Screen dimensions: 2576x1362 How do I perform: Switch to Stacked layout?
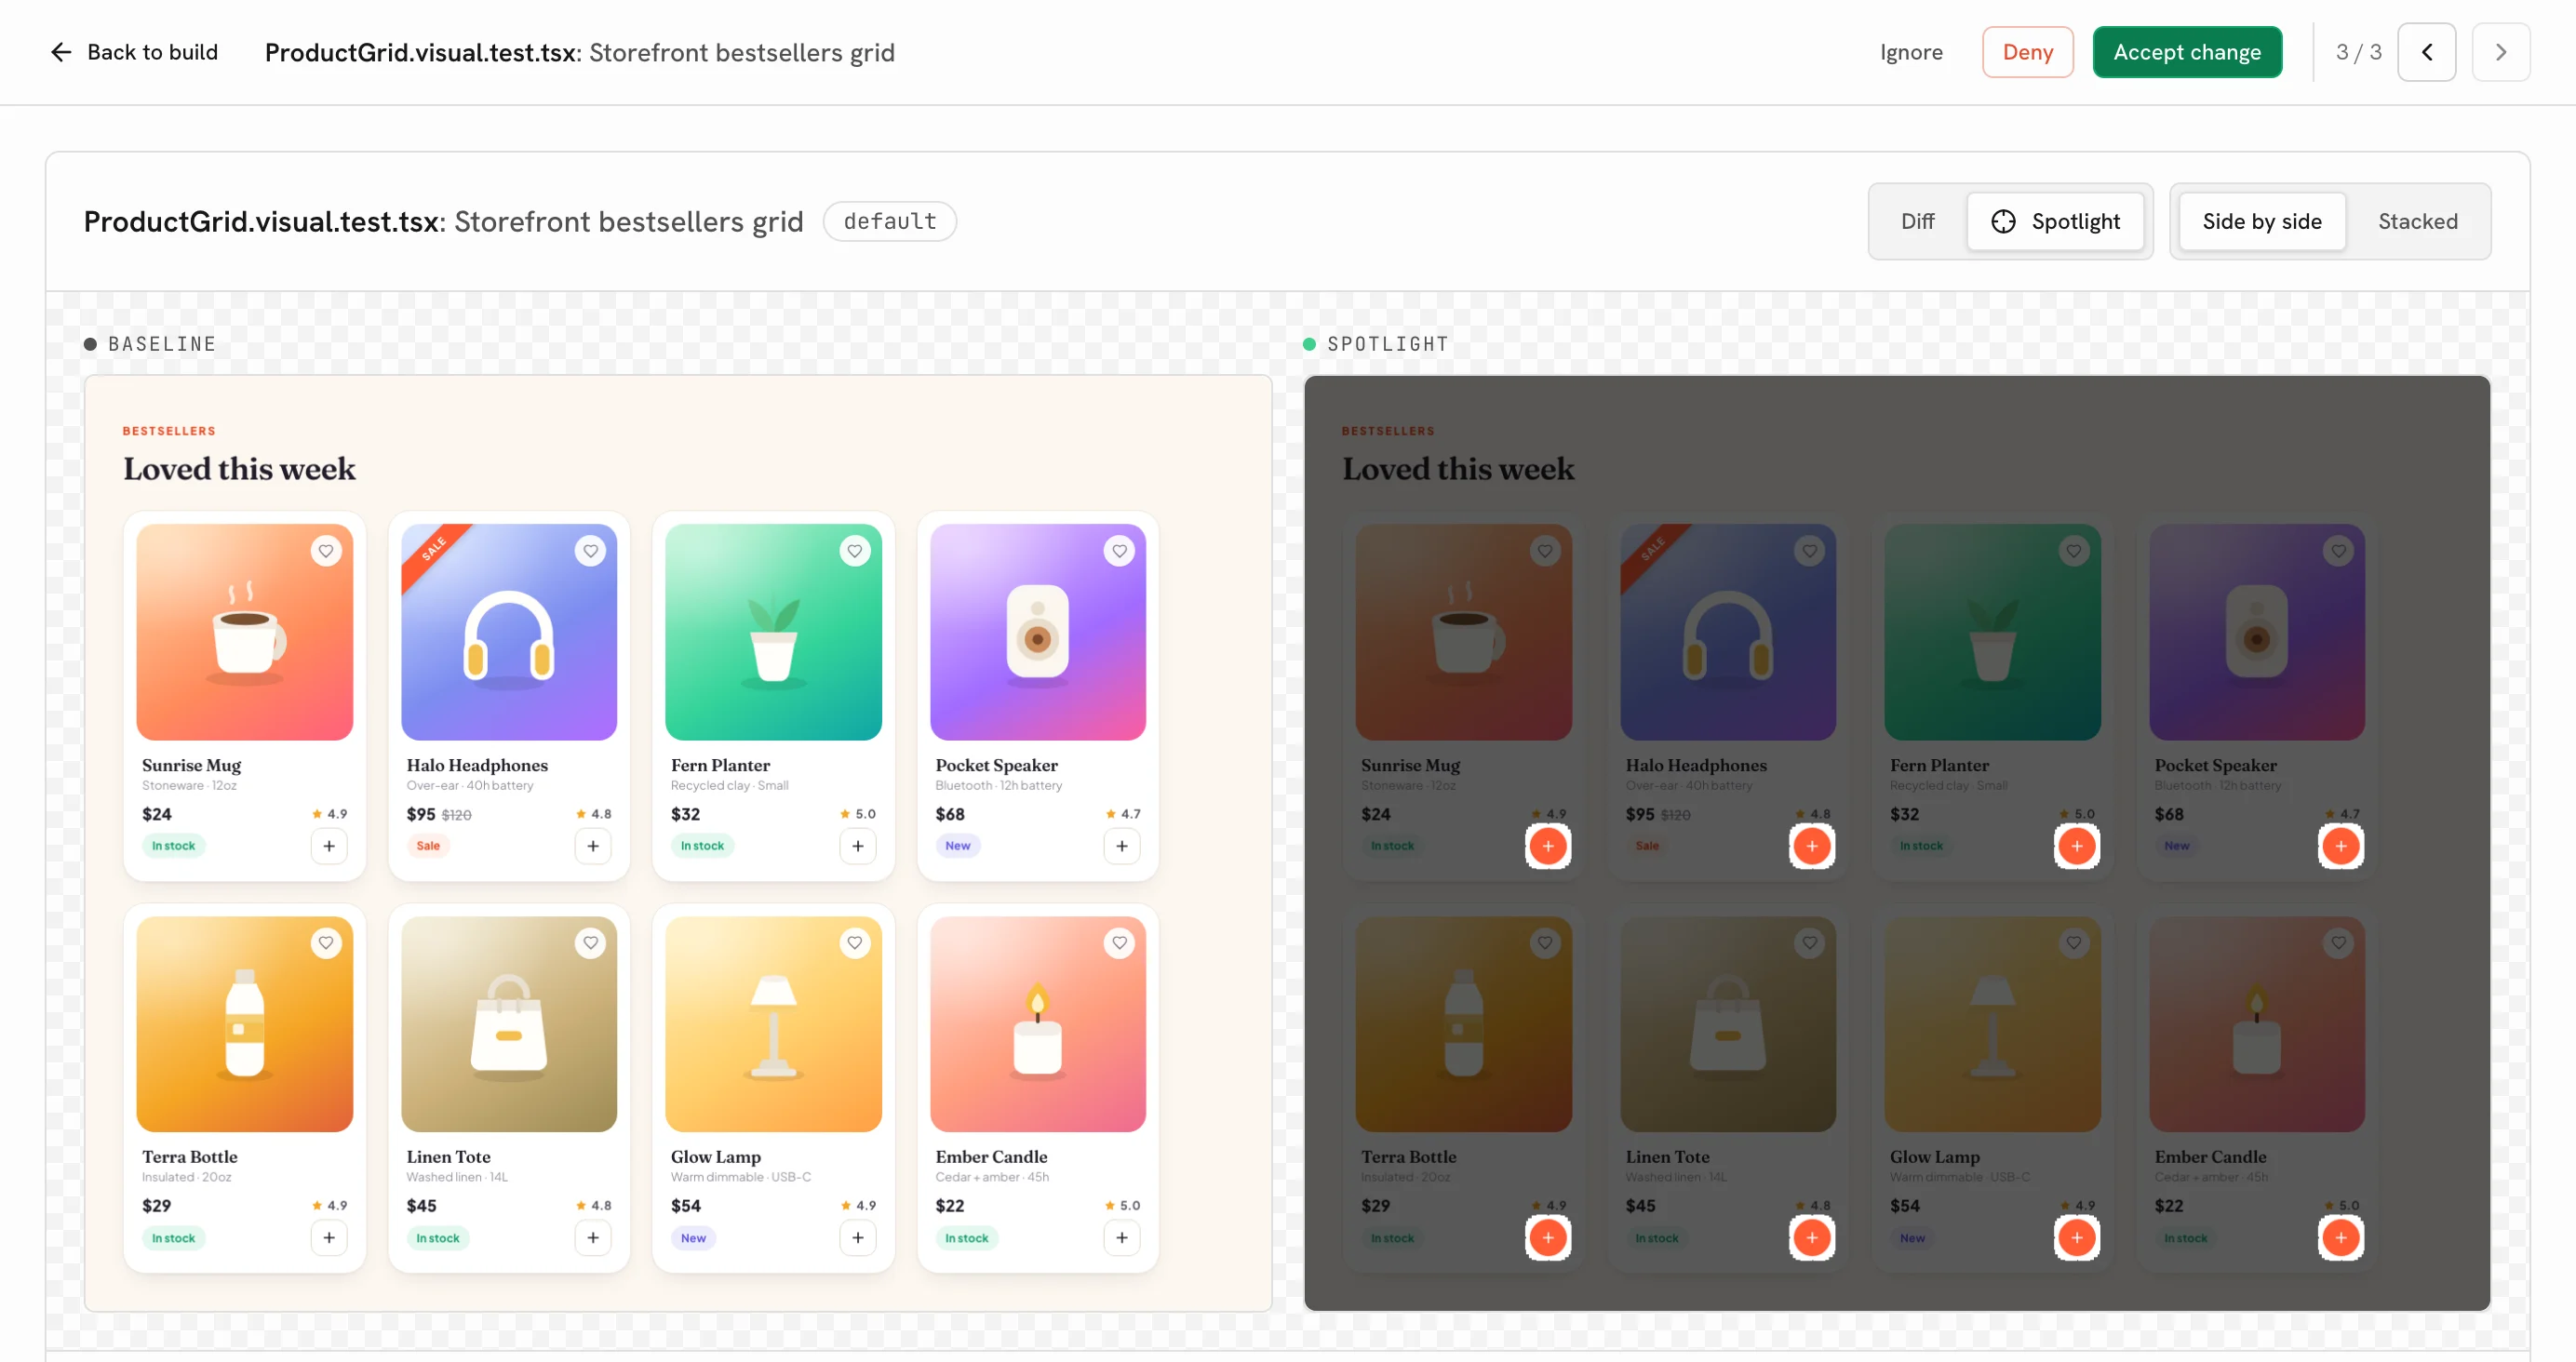tap(2417, 221)
